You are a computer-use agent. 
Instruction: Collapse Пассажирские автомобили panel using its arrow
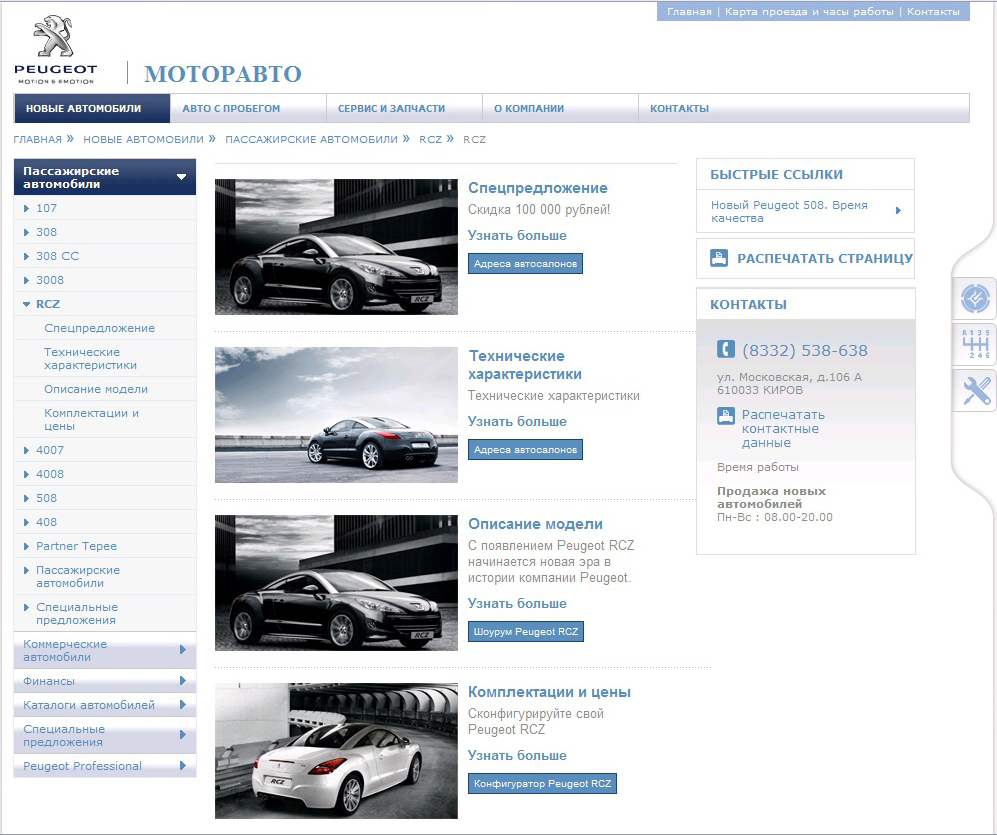pos(181,176)
